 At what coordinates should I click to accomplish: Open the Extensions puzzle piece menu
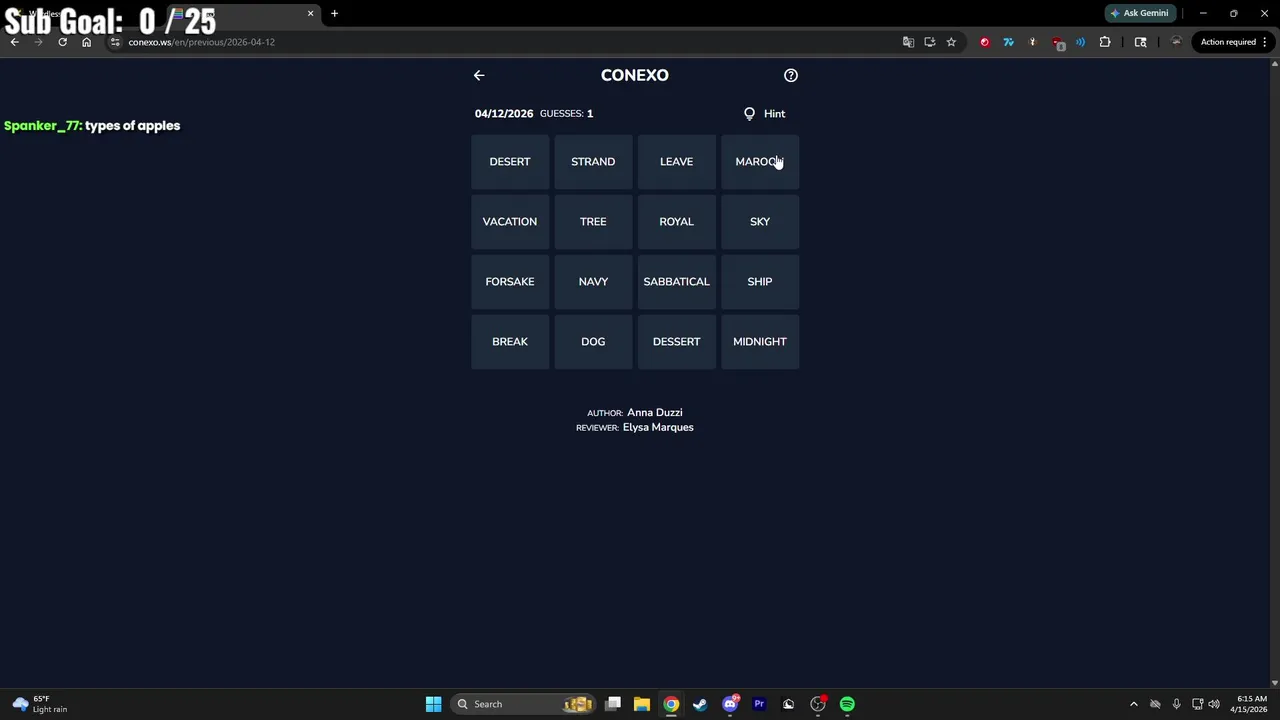click(x=1105, y=42)
